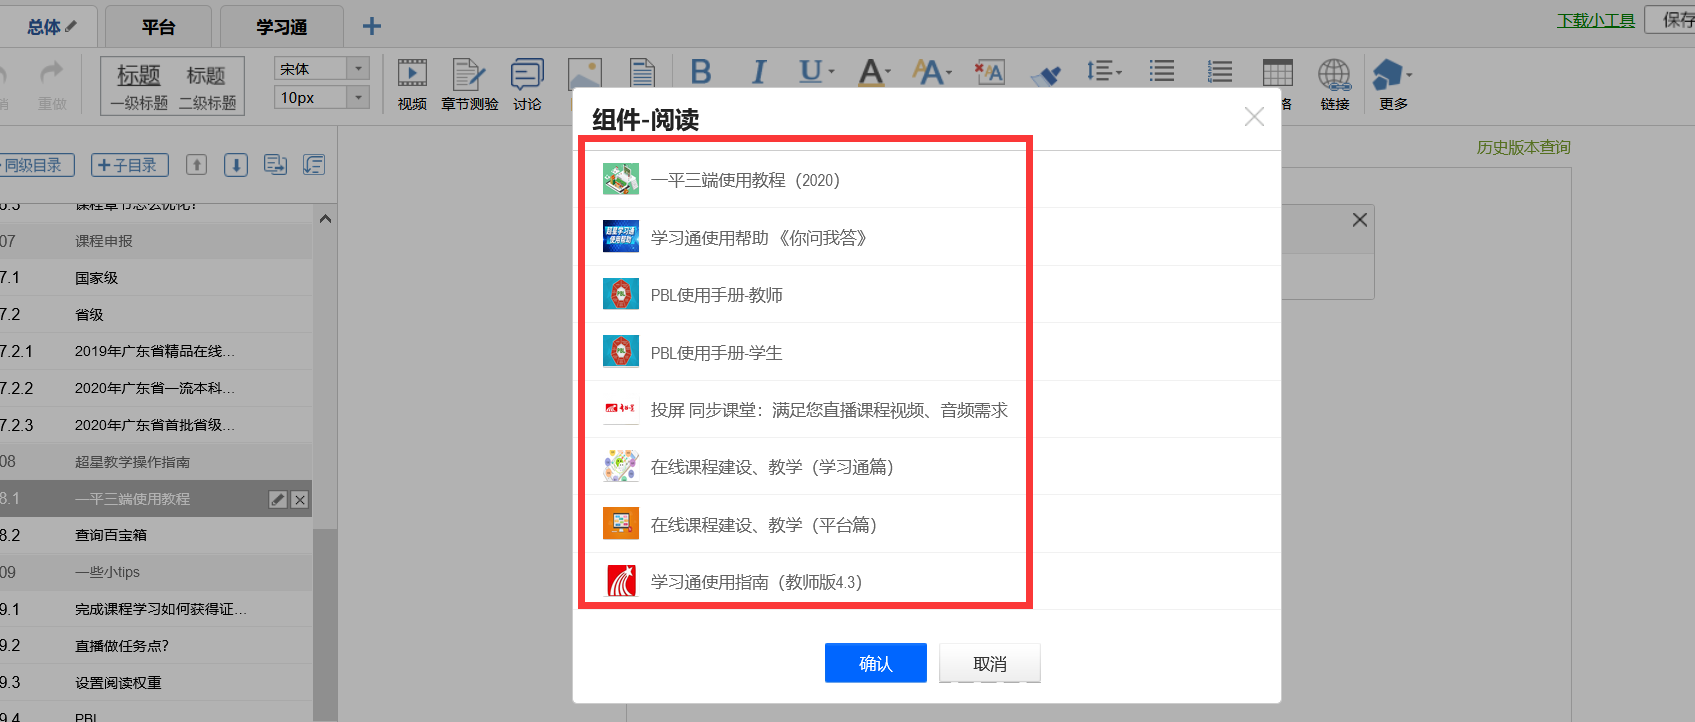Insert a bulleted list
Screen dimensions: 1695x722
(x=1162, y=71)
